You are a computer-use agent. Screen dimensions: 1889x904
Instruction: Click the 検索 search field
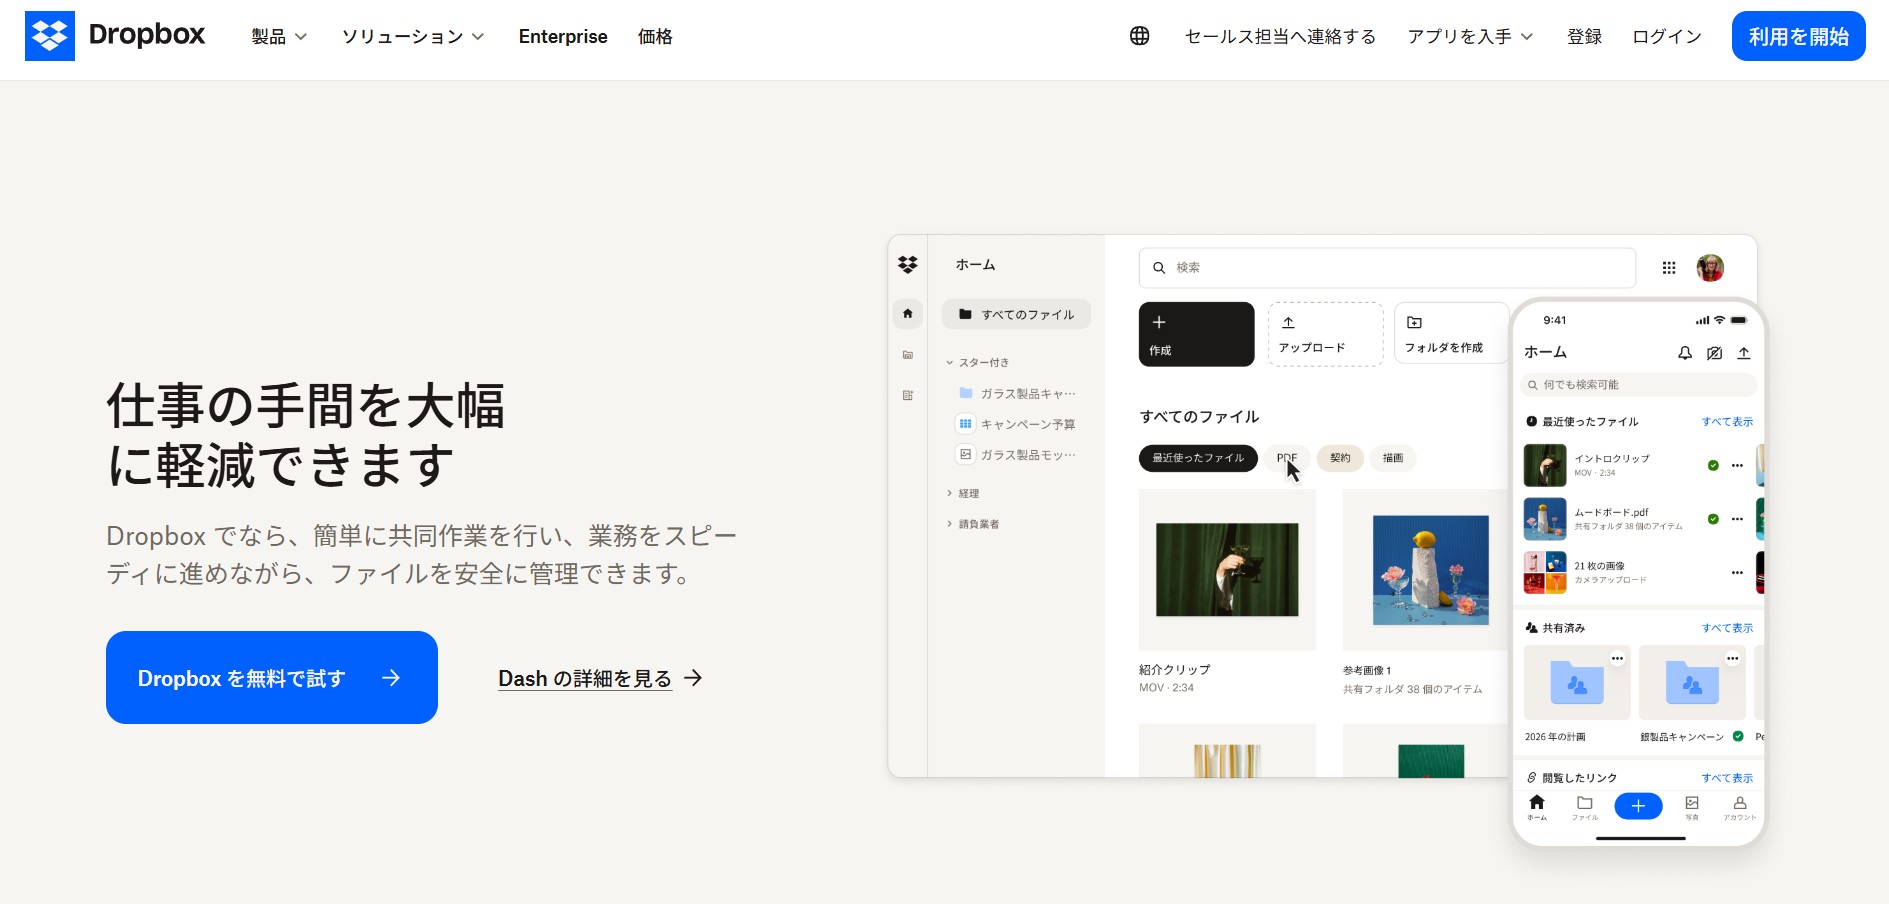click(1387, 268)
